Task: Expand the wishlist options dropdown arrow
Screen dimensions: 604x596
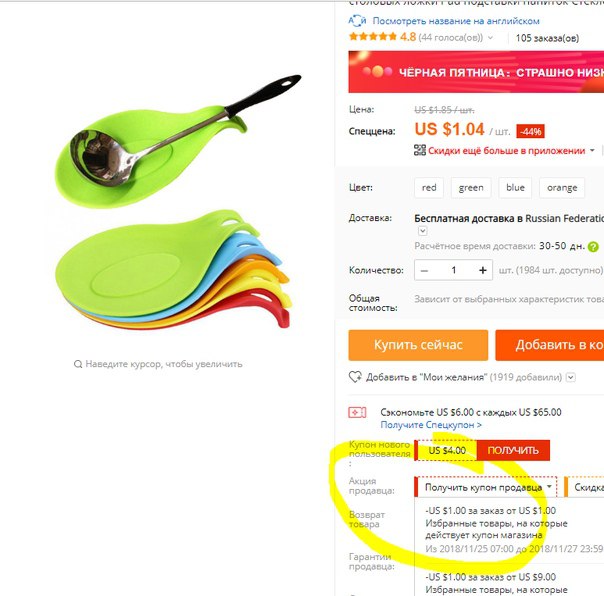Action: pos(571,377)
